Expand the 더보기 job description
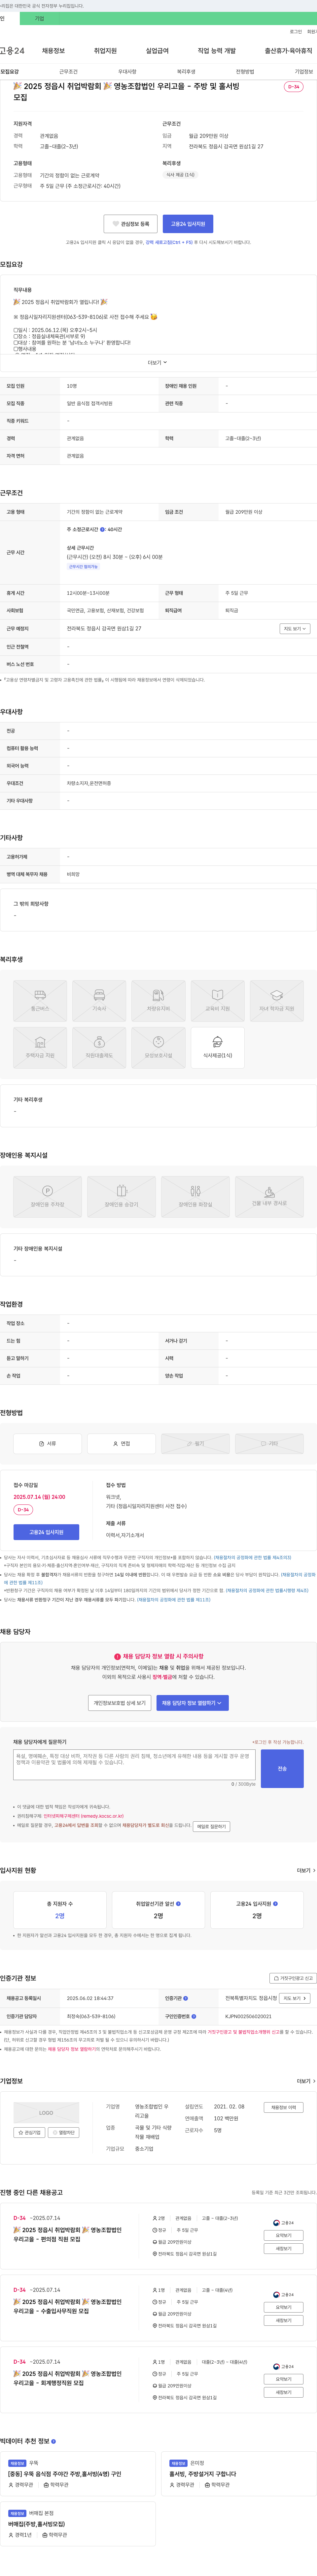 (x=158, y=363)
